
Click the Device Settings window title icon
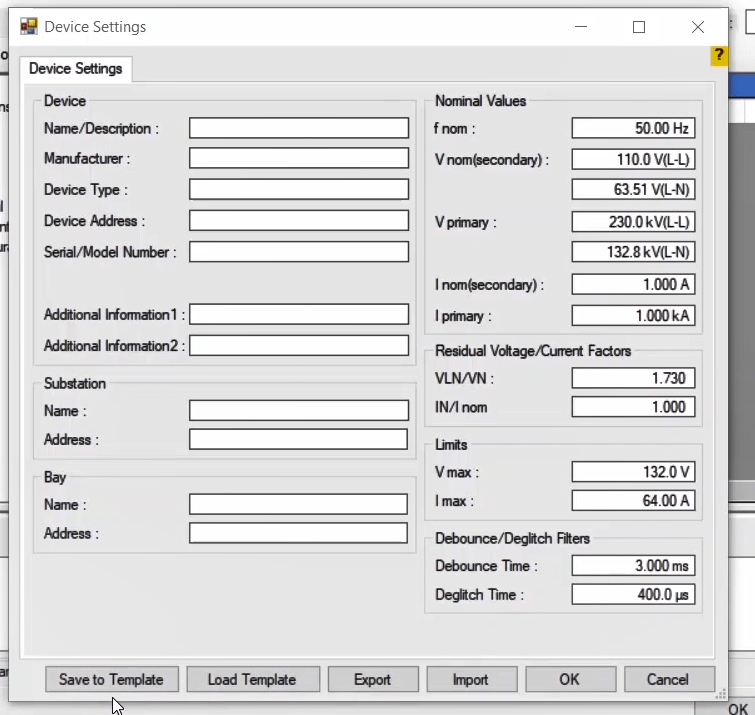click(x=28, y=27)
